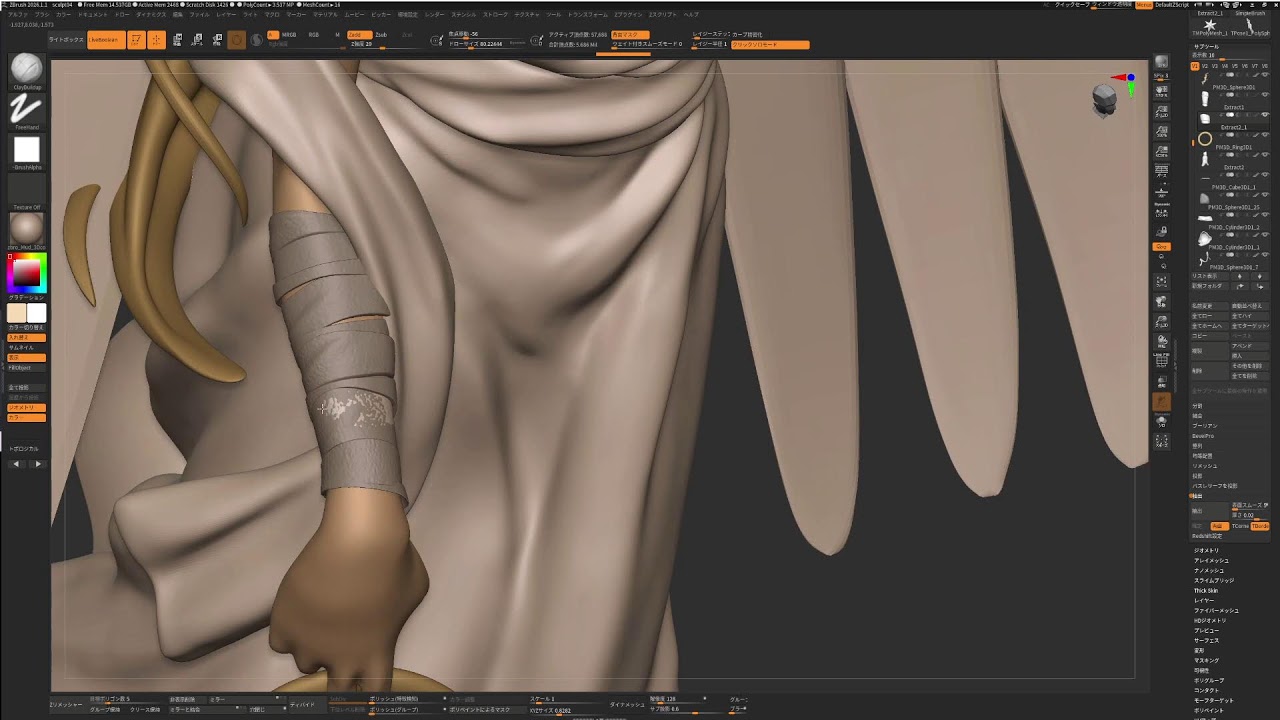The height and width of the screenshot is (720, 1280).
Task: Click the アペンド button
Action: click(x=1249, y=345)
